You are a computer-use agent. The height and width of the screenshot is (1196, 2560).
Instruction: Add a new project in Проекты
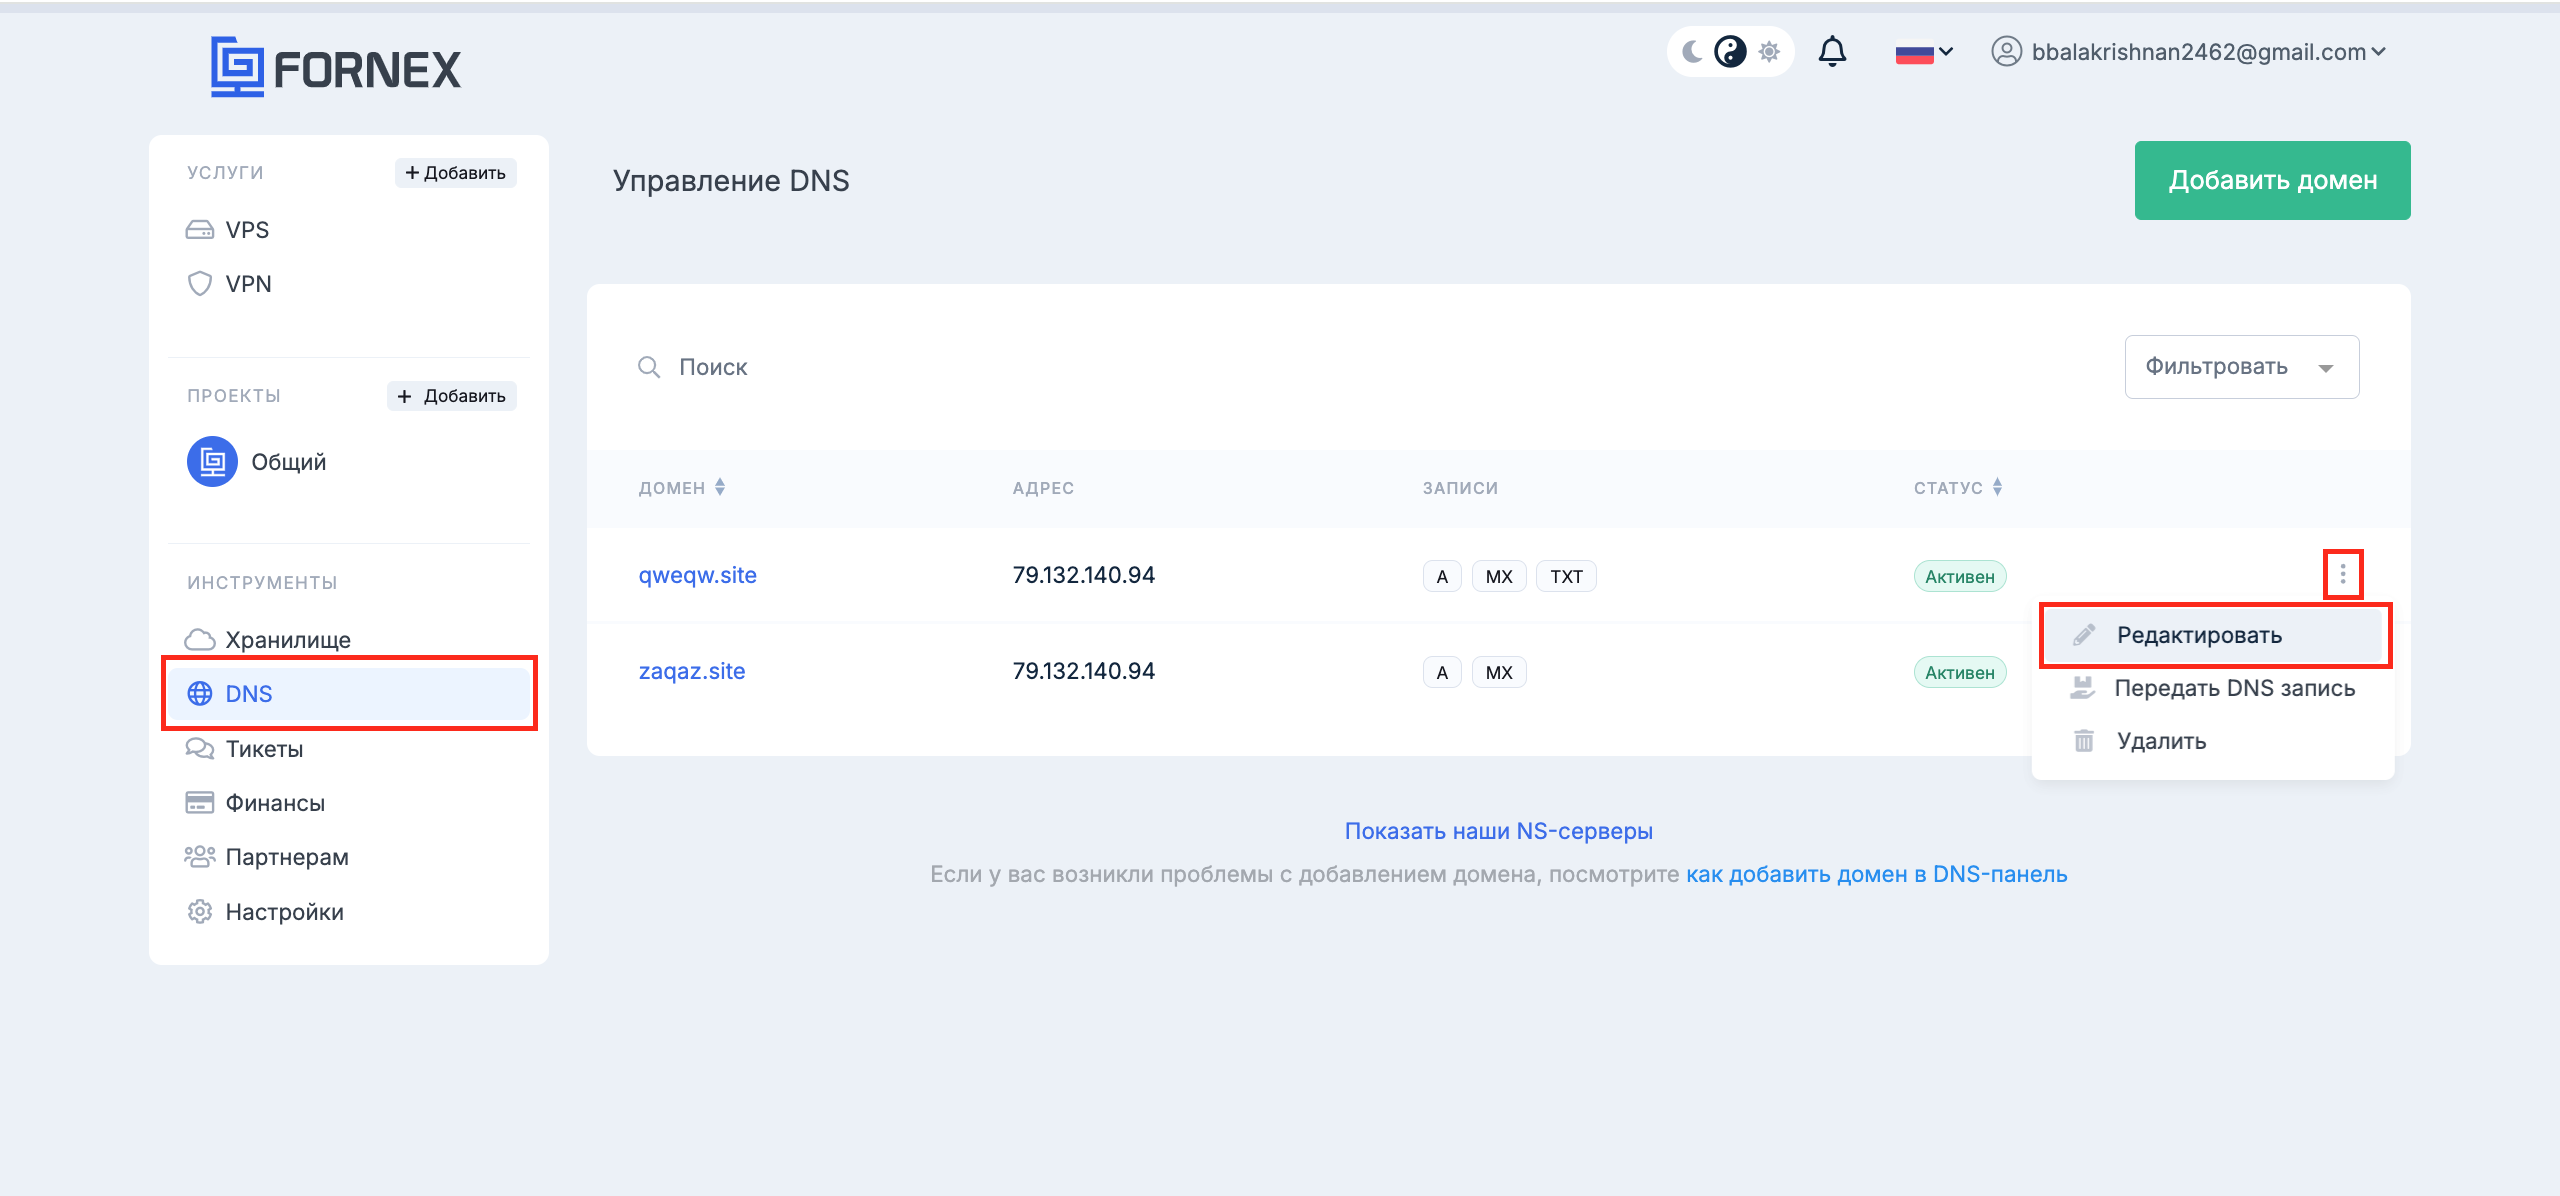pyautogui.click(x=452, y=396)
